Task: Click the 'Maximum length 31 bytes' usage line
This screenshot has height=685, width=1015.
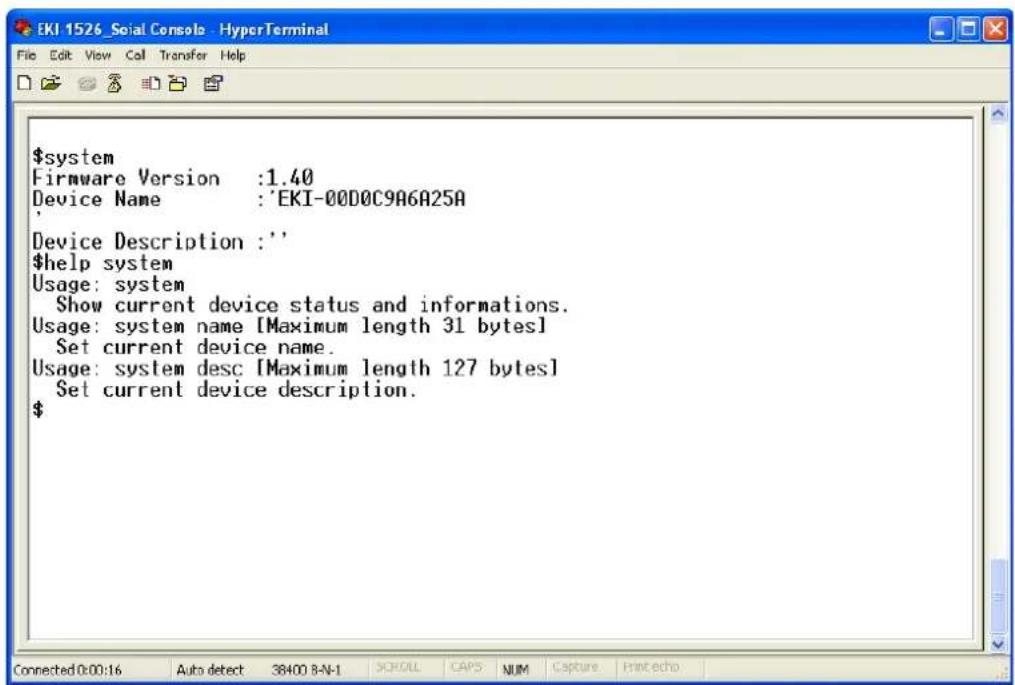Action: [289, 326]
